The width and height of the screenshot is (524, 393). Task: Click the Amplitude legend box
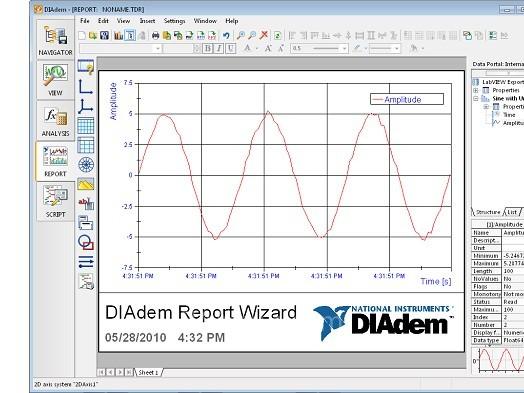(x=407, y=99)
